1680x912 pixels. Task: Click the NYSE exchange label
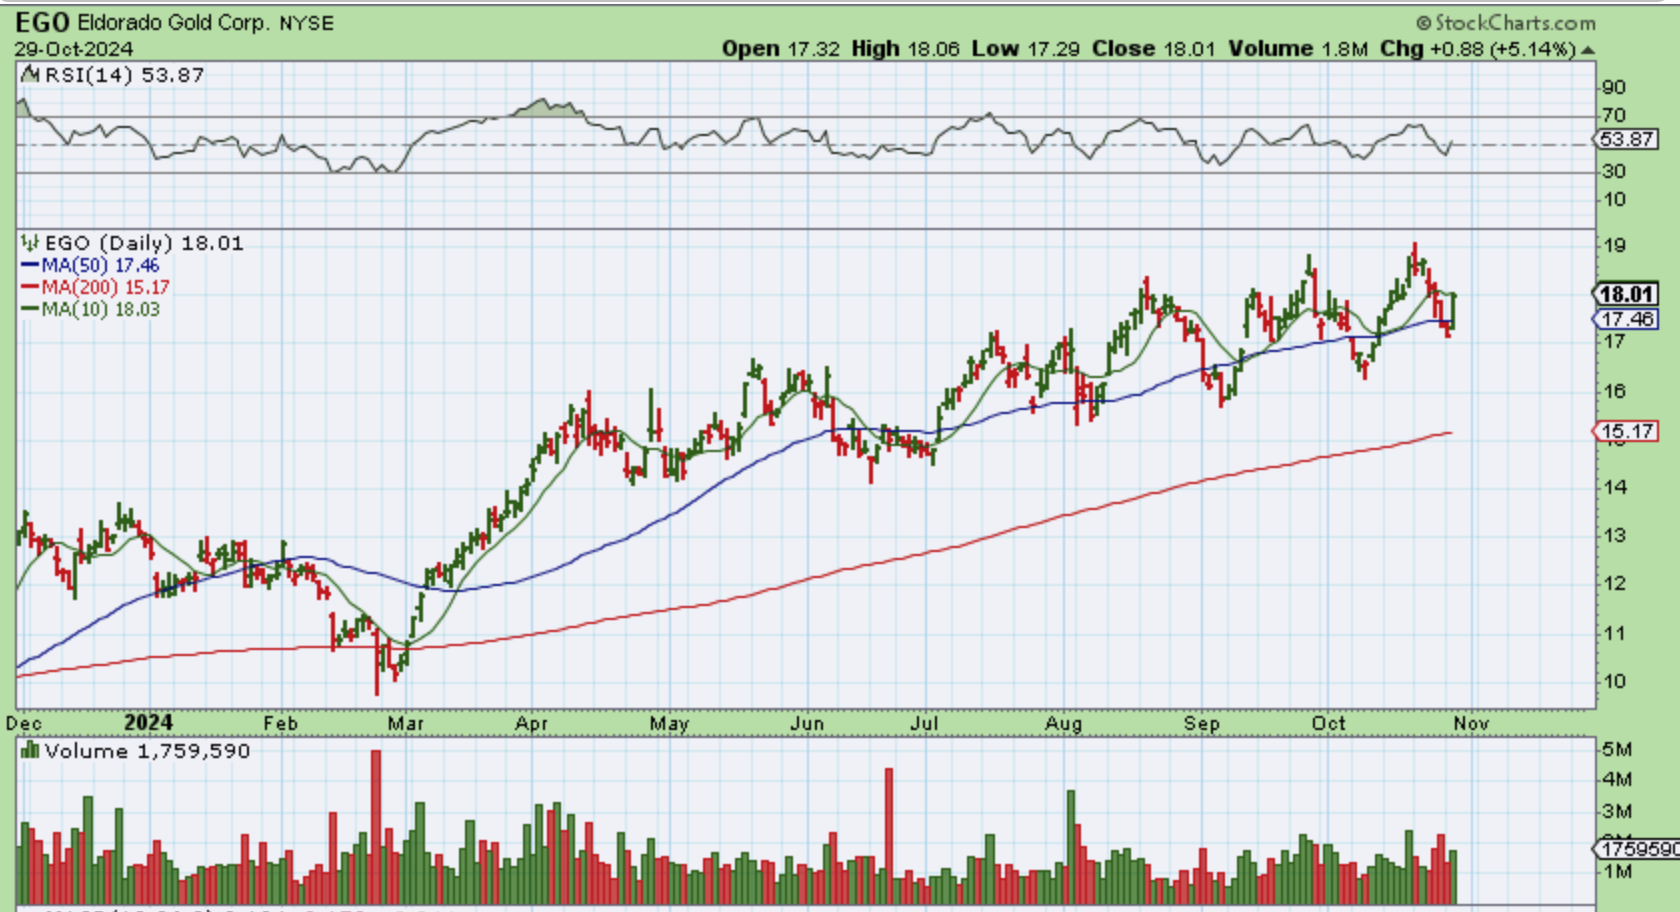click(307, 23)
